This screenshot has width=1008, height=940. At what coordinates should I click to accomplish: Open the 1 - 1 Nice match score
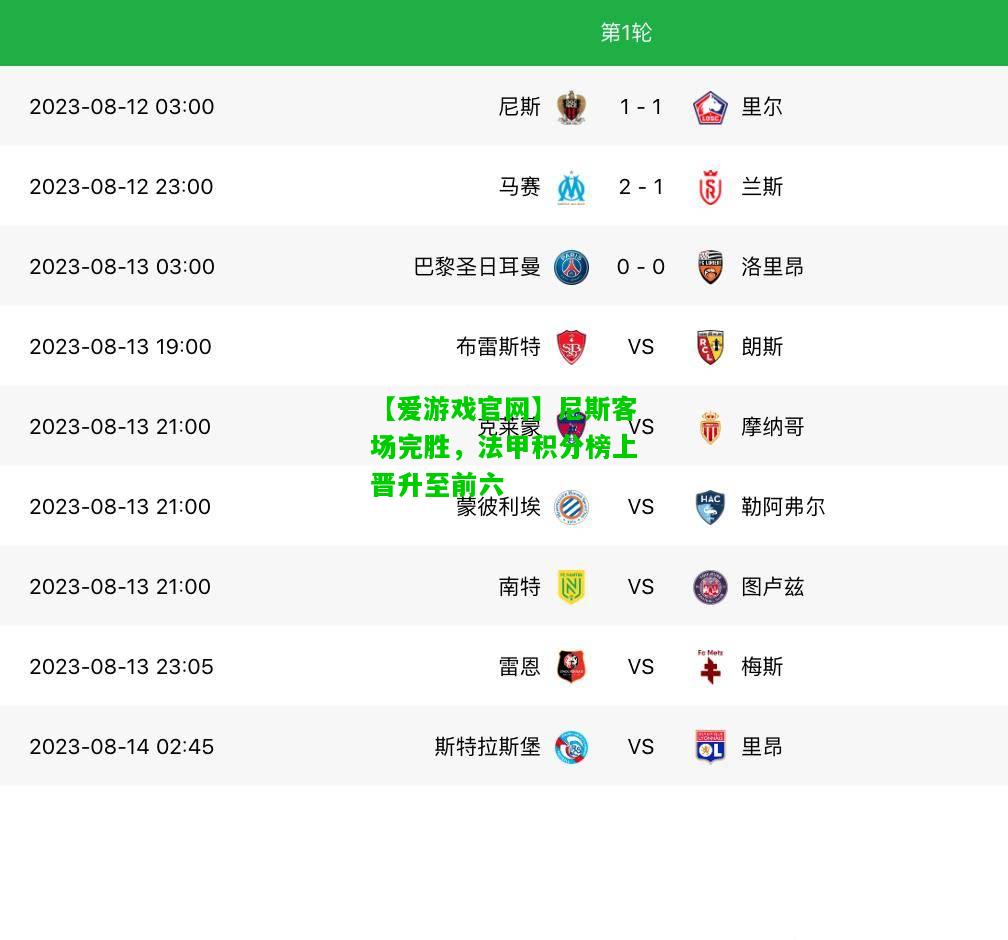point(640,107)
